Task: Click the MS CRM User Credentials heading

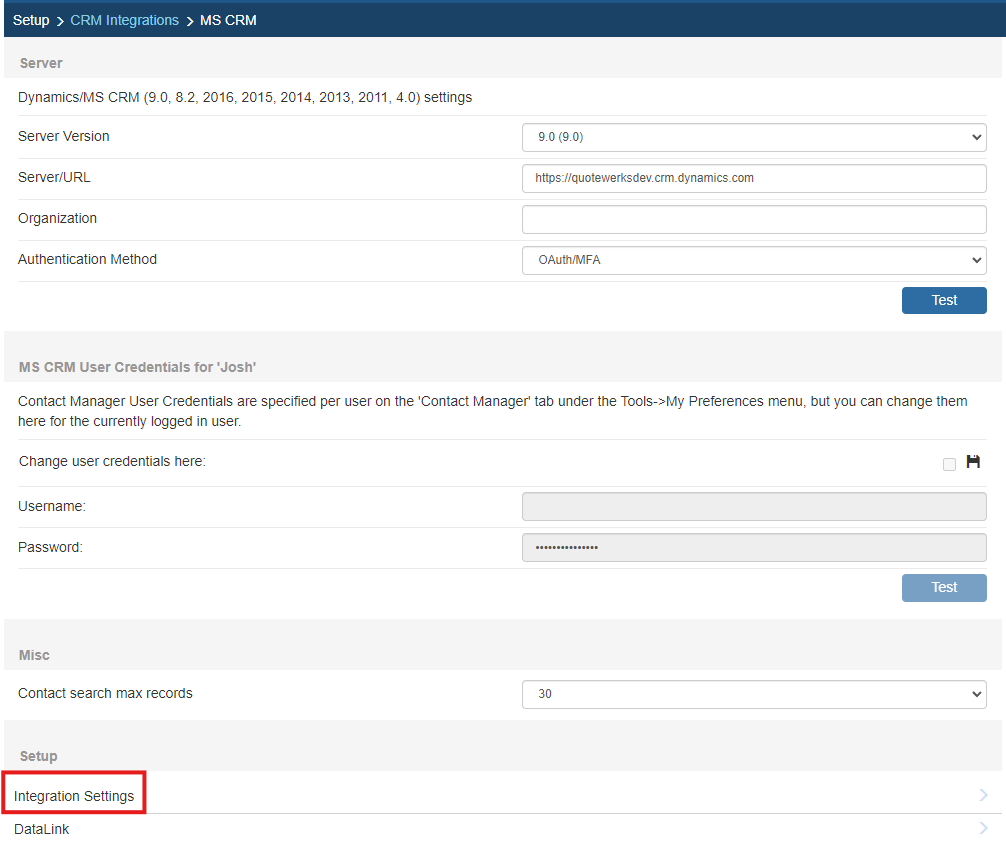Action: 137,367
